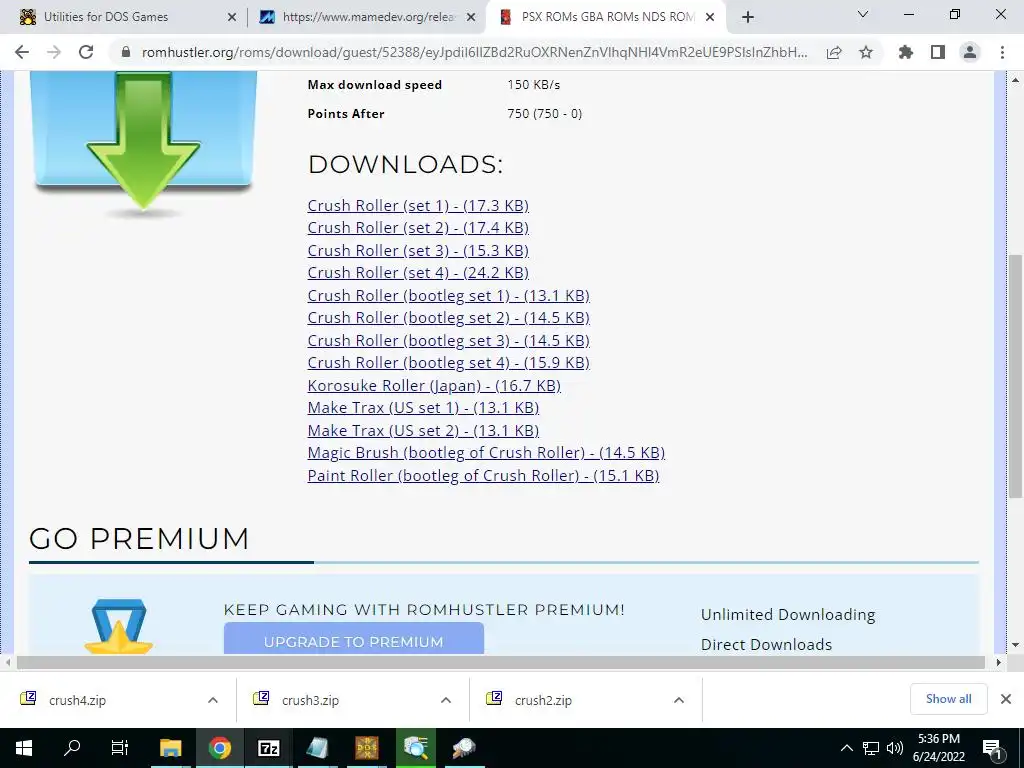
Task: Click scroll-down arrow of vertical scrollbar
Action: (1015, 645)
